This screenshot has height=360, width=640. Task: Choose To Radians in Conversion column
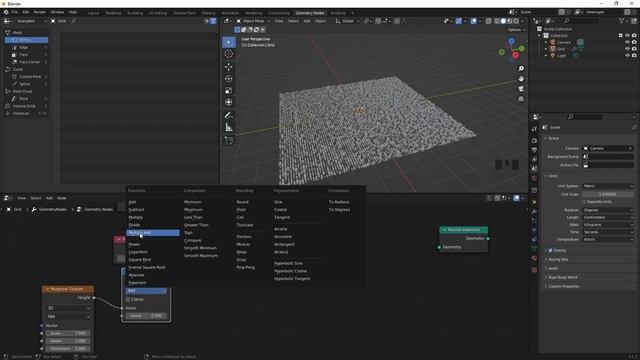339,202
